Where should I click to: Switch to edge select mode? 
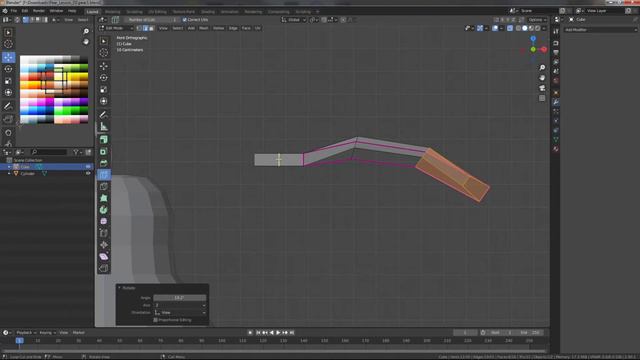coord(145,28)
